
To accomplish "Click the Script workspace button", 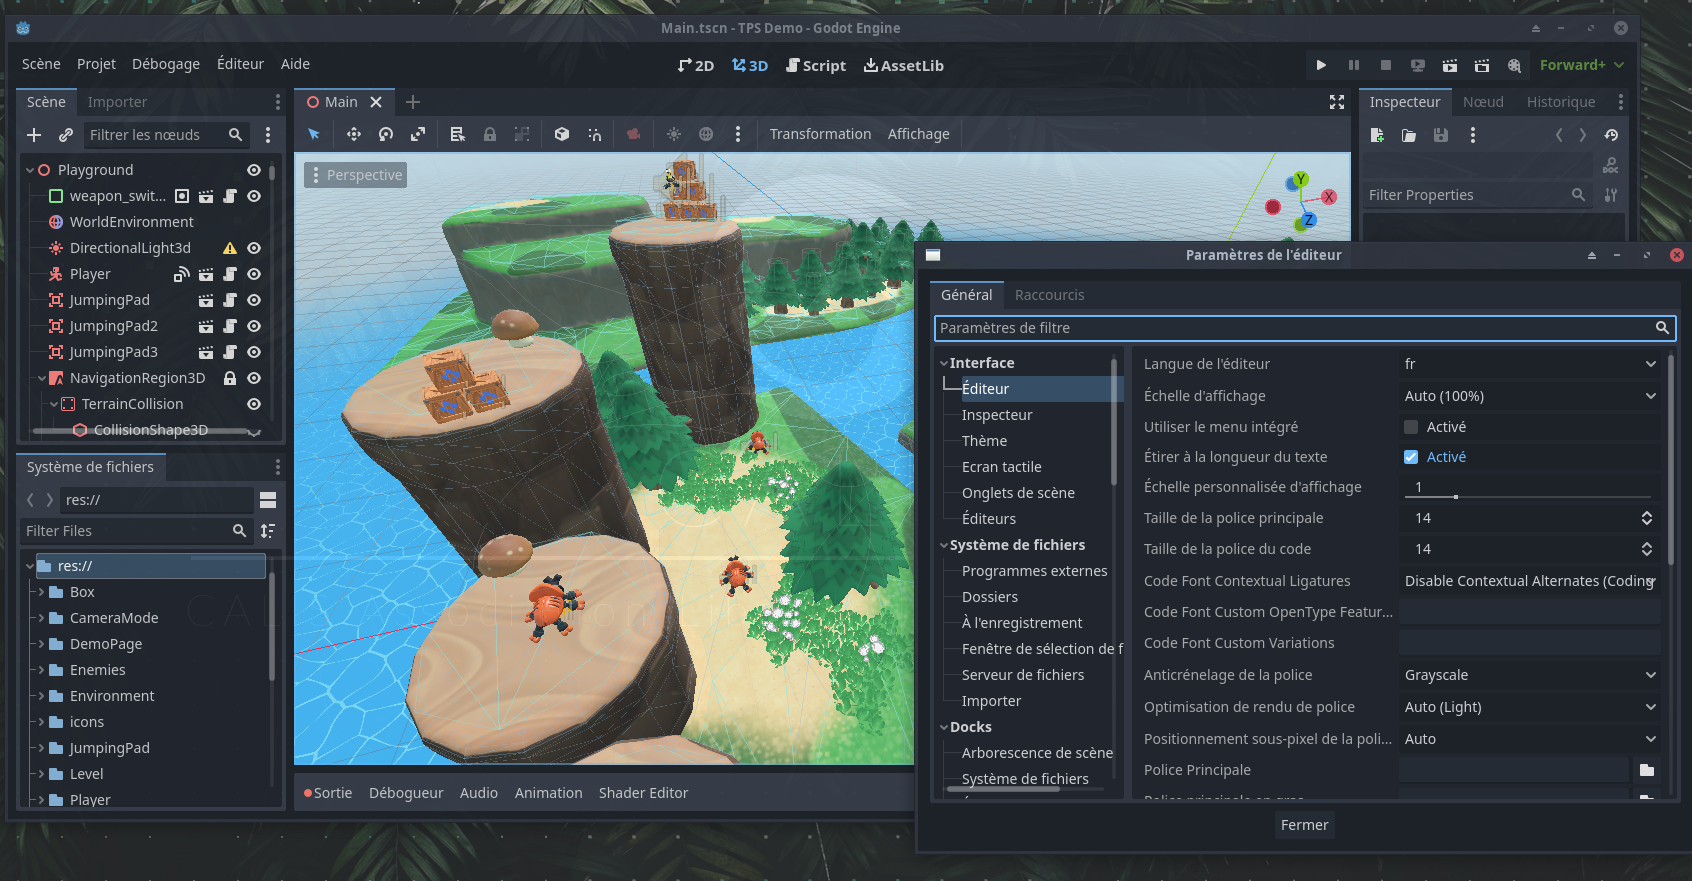I will (x=816, y=66).
